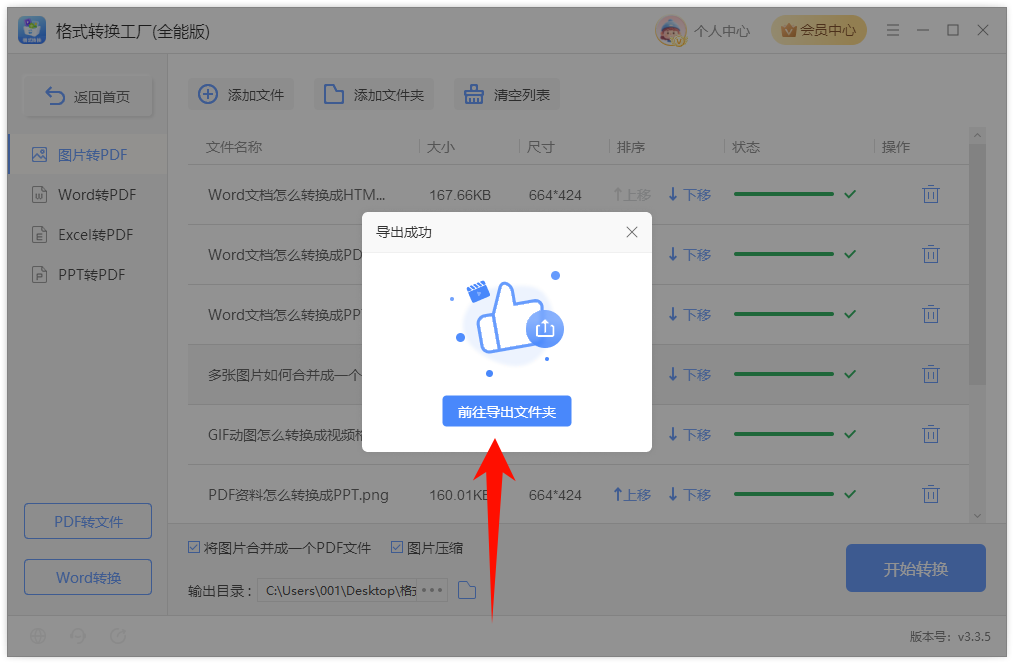
Task: Click the 状态 column header
Action: tap(746, 147)
